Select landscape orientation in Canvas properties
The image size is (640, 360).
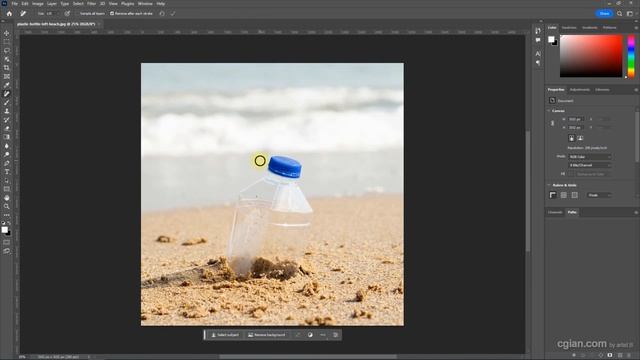(580, 138)
